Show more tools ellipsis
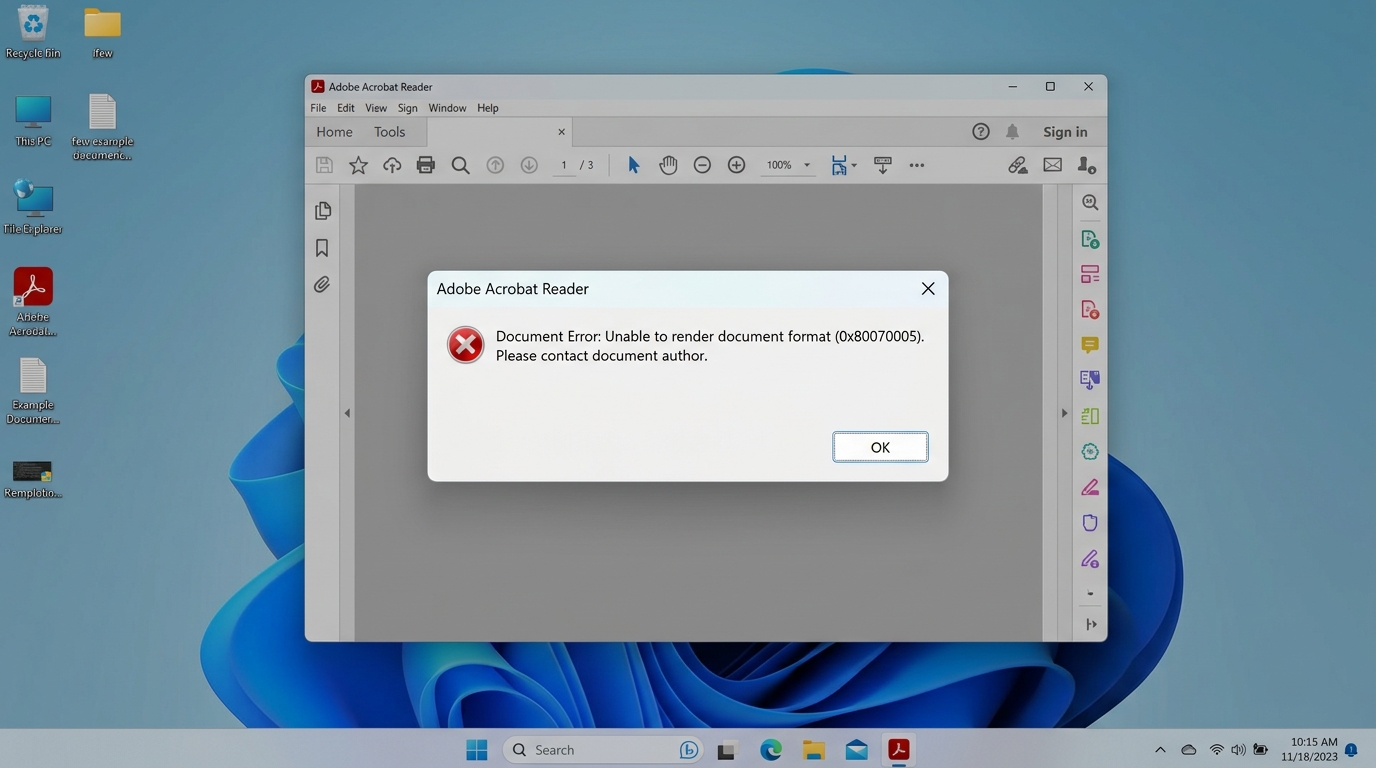This screenshot has height=768, width=1376. point(917,165)
